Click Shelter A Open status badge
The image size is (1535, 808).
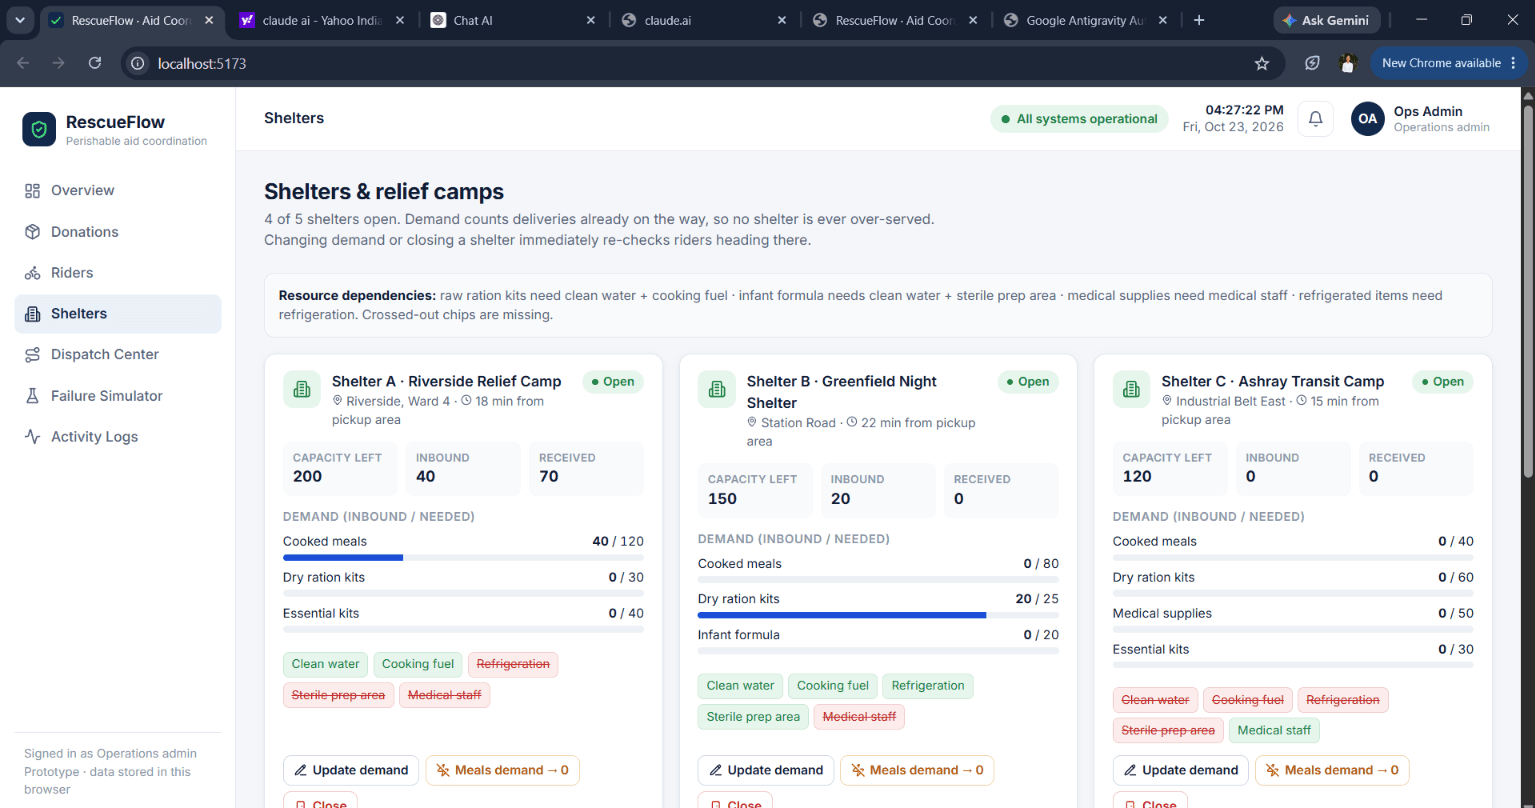coord(612,381)
